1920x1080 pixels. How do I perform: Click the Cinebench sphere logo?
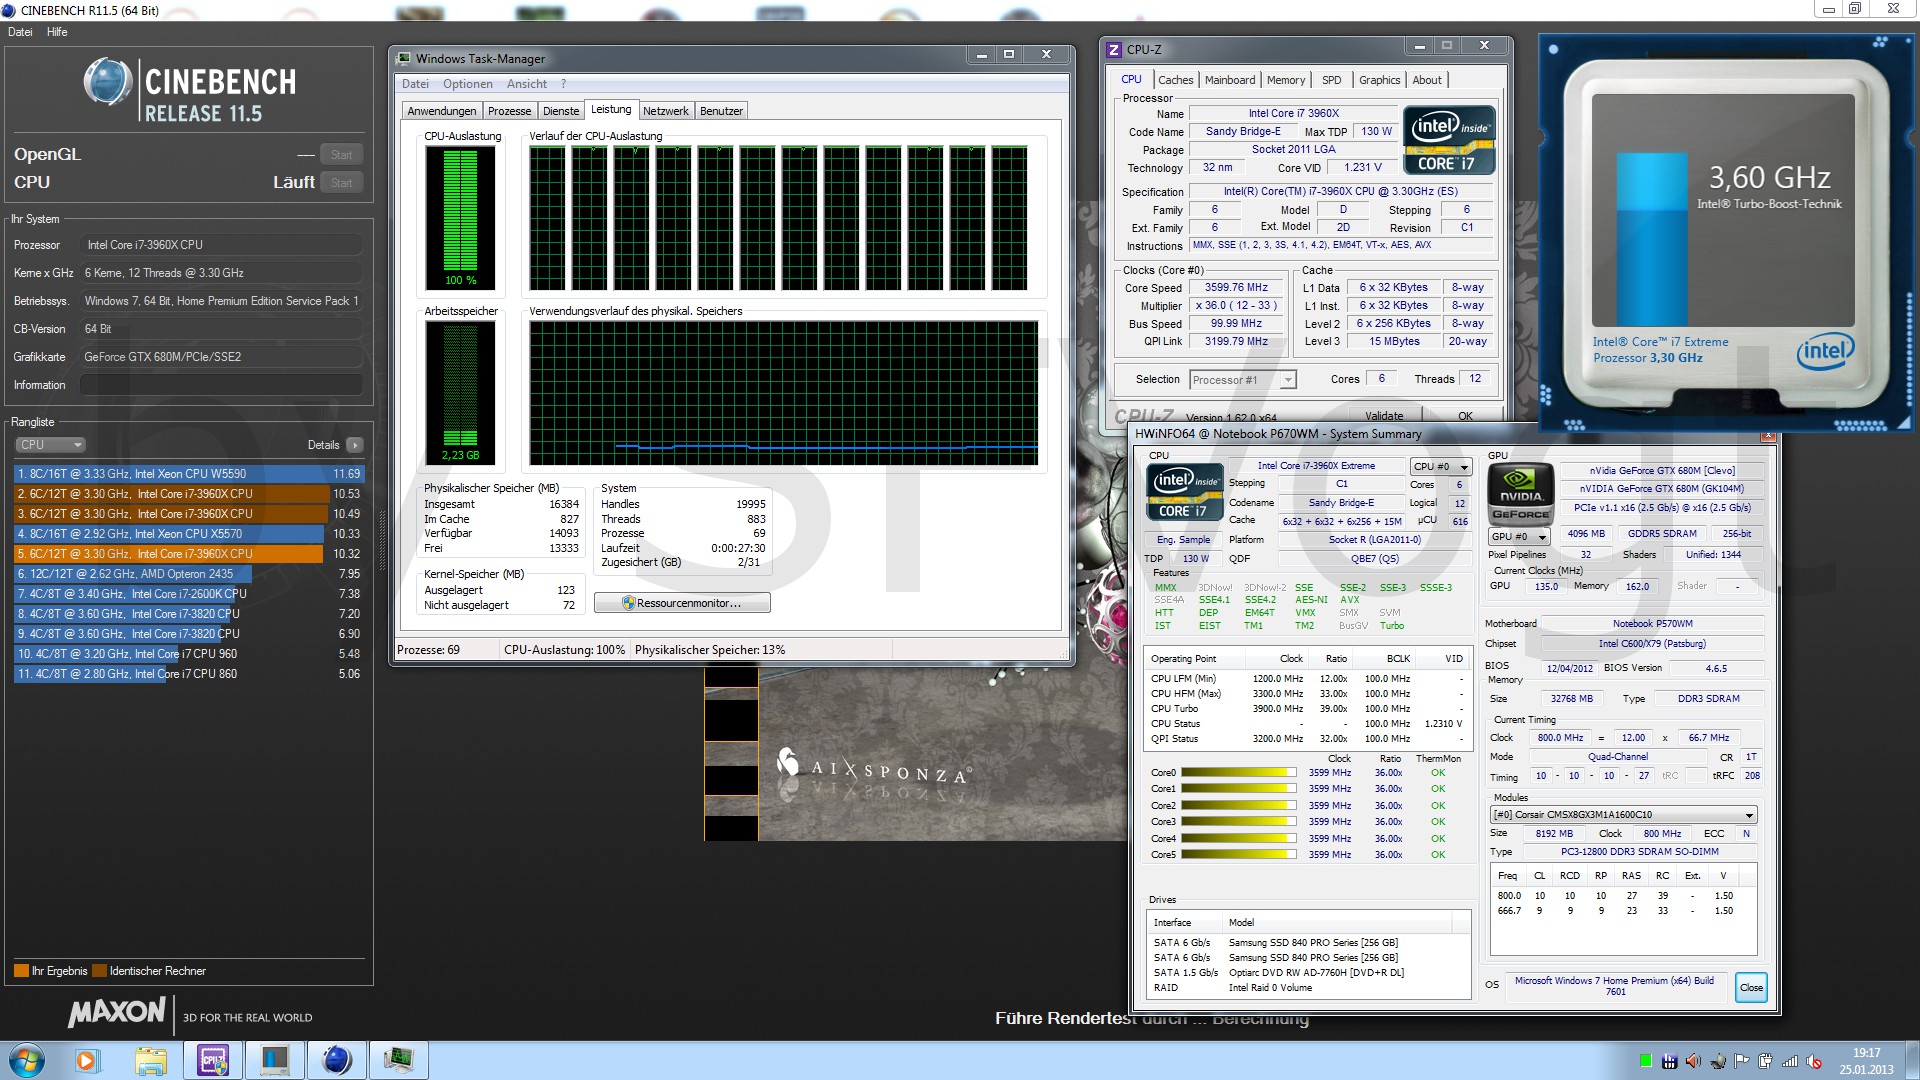click(x=108, y=82)
